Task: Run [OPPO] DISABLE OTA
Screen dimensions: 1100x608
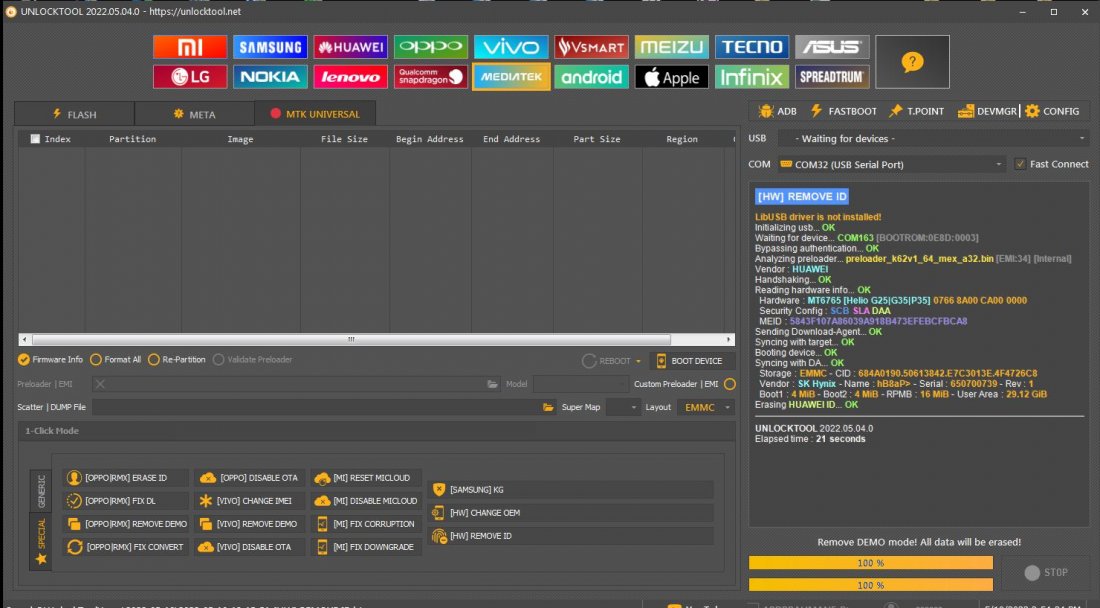Action: tap(249, 478)
